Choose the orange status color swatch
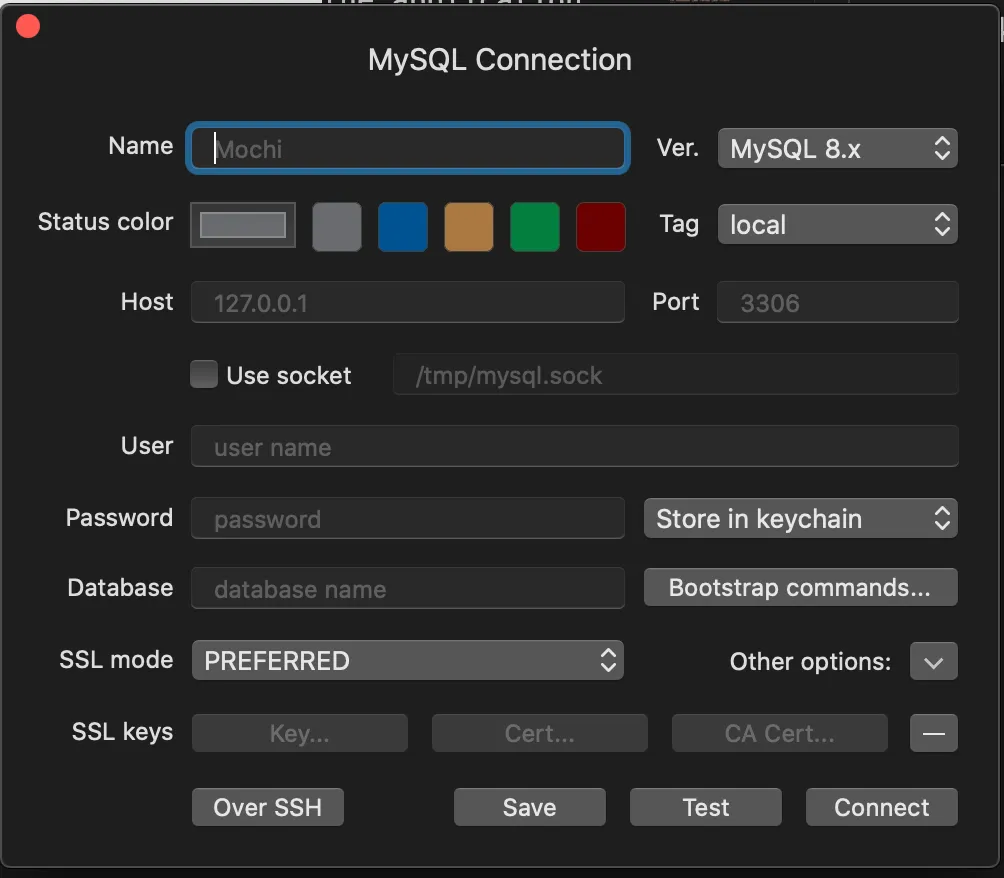Viewport: 1004px width, 878px height. (469, 226)
